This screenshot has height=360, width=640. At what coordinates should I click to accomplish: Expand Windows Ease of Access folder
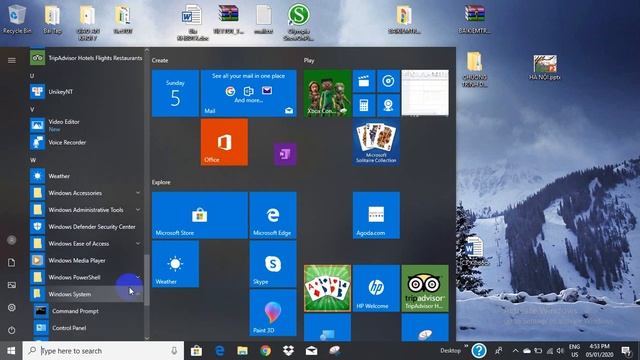point(86,243)
